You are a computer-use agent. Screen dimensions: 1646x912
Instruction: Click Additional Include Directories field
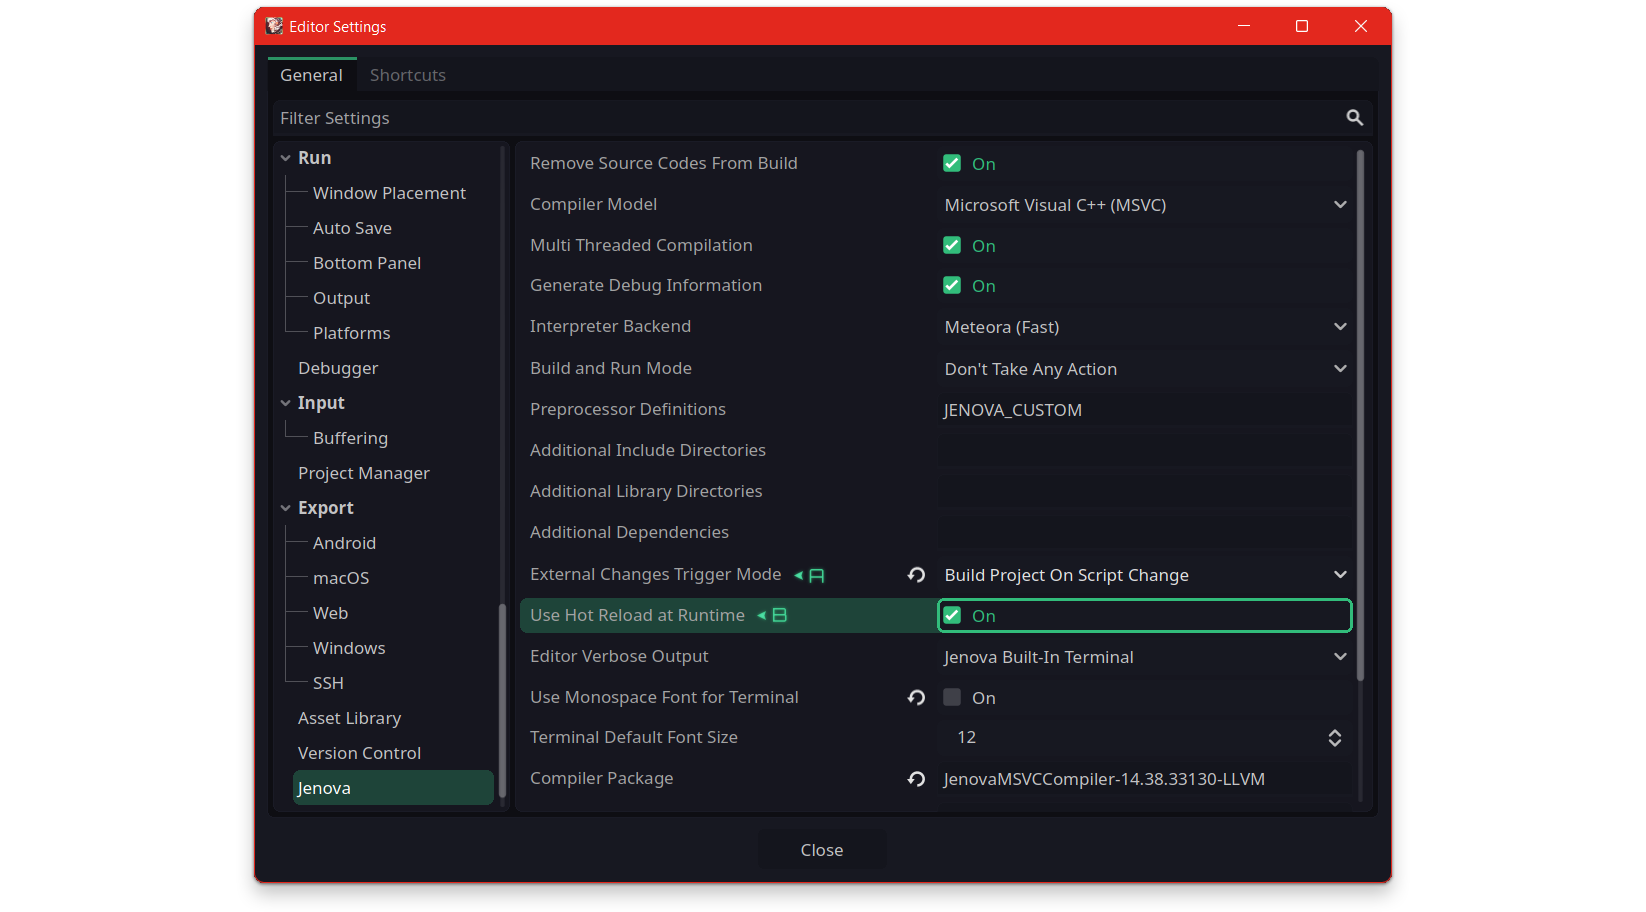point(1145,451)
